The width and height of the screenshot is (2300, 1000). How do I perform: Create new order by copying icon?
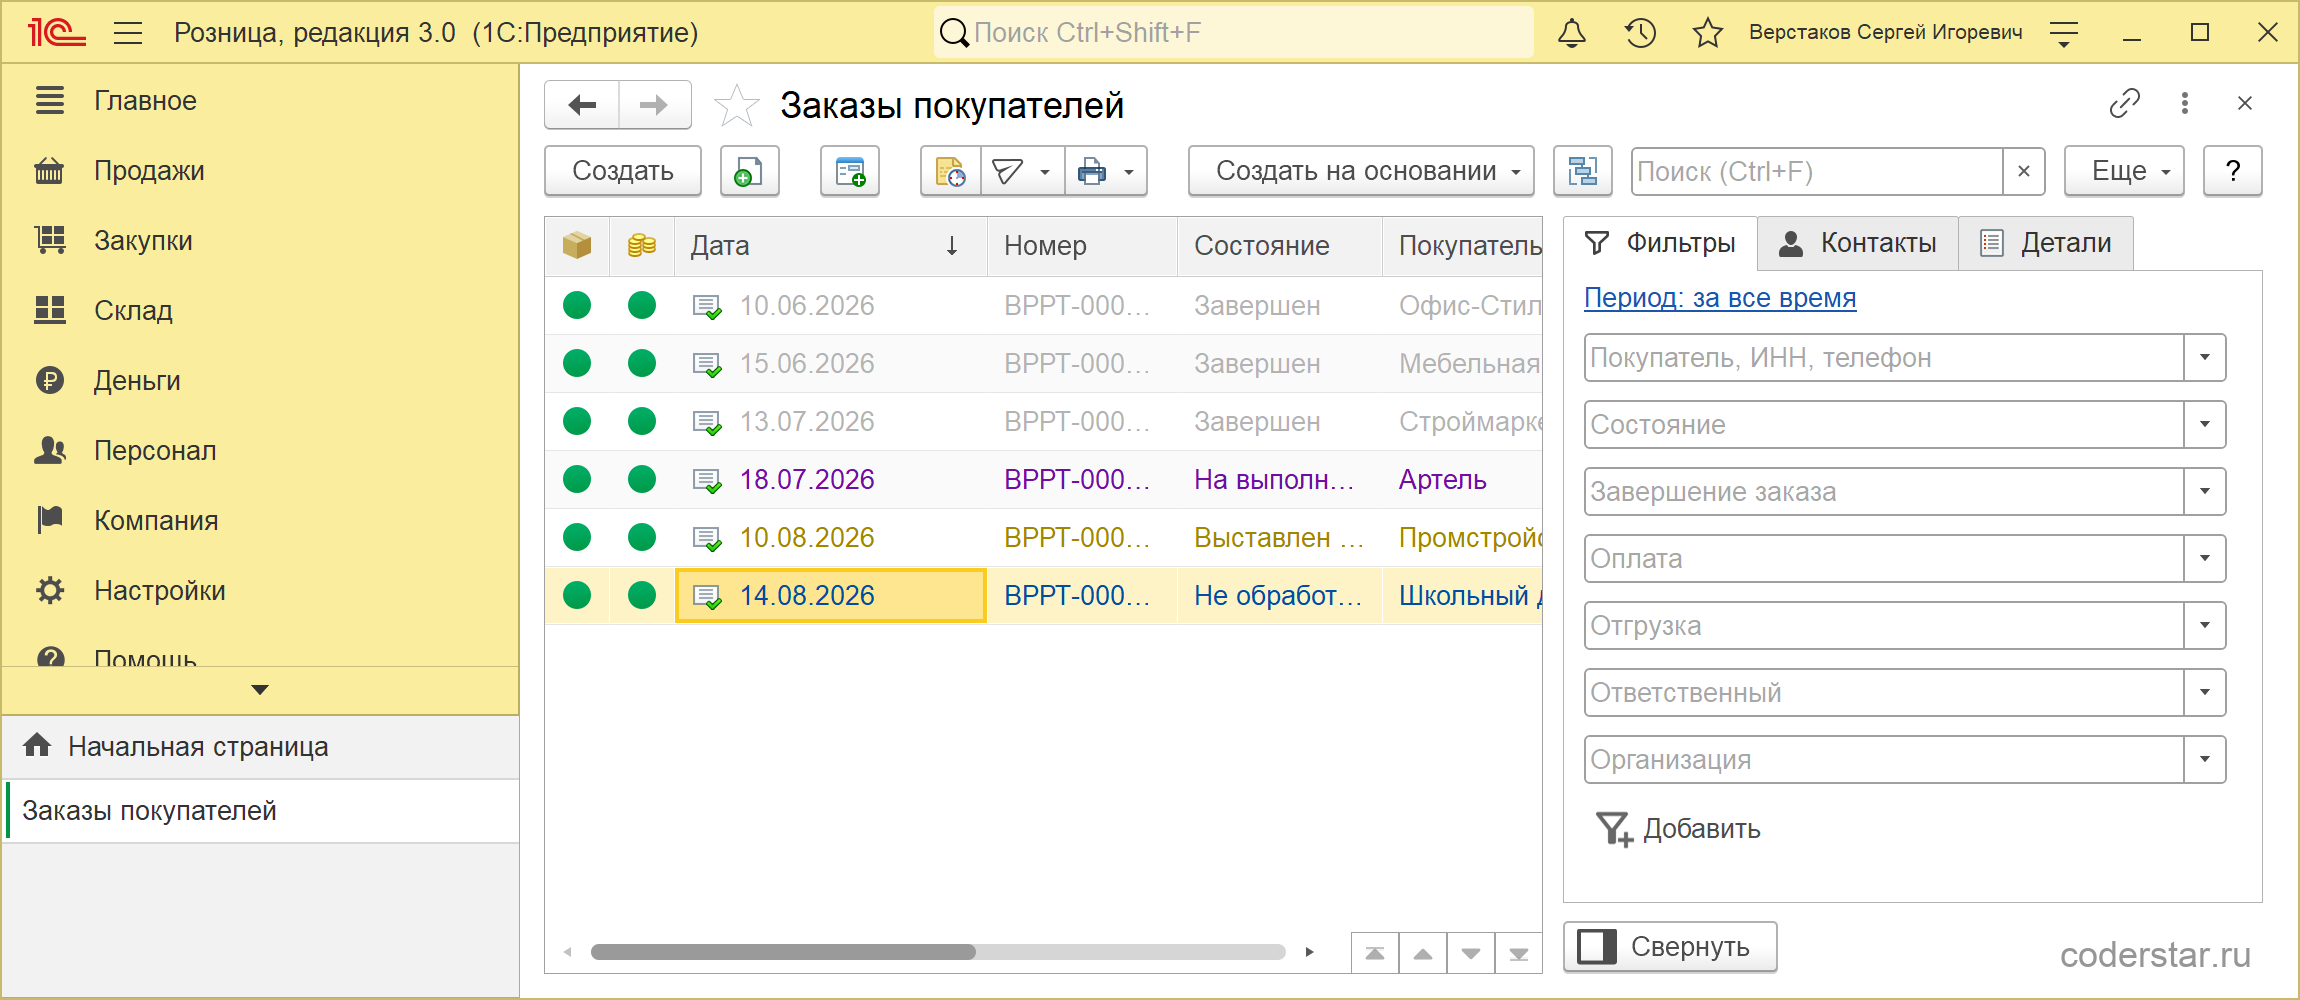(749, 171)
